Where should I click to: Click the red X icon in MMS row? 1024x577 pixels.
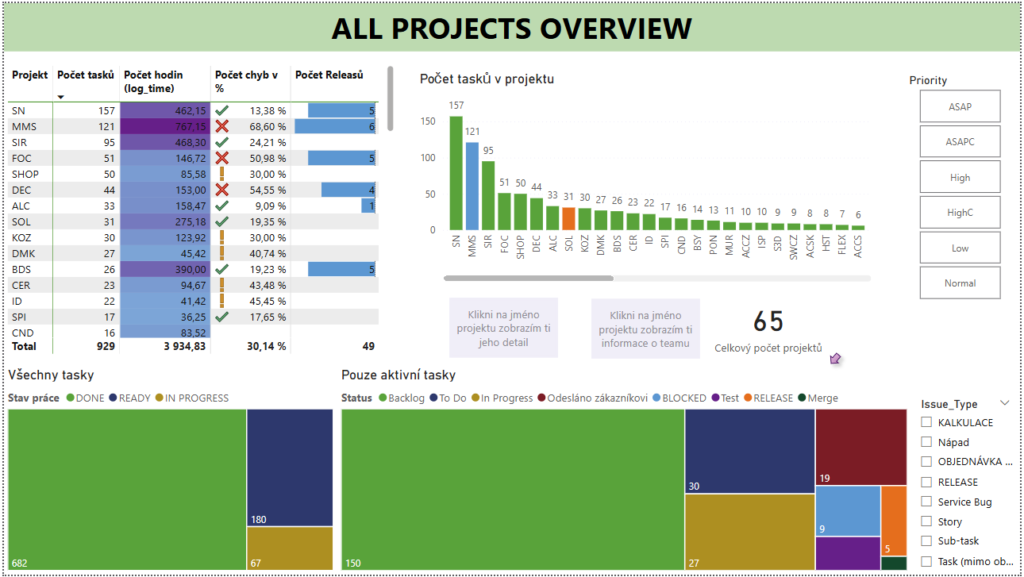pyautogui.click(x=222, y=127)
